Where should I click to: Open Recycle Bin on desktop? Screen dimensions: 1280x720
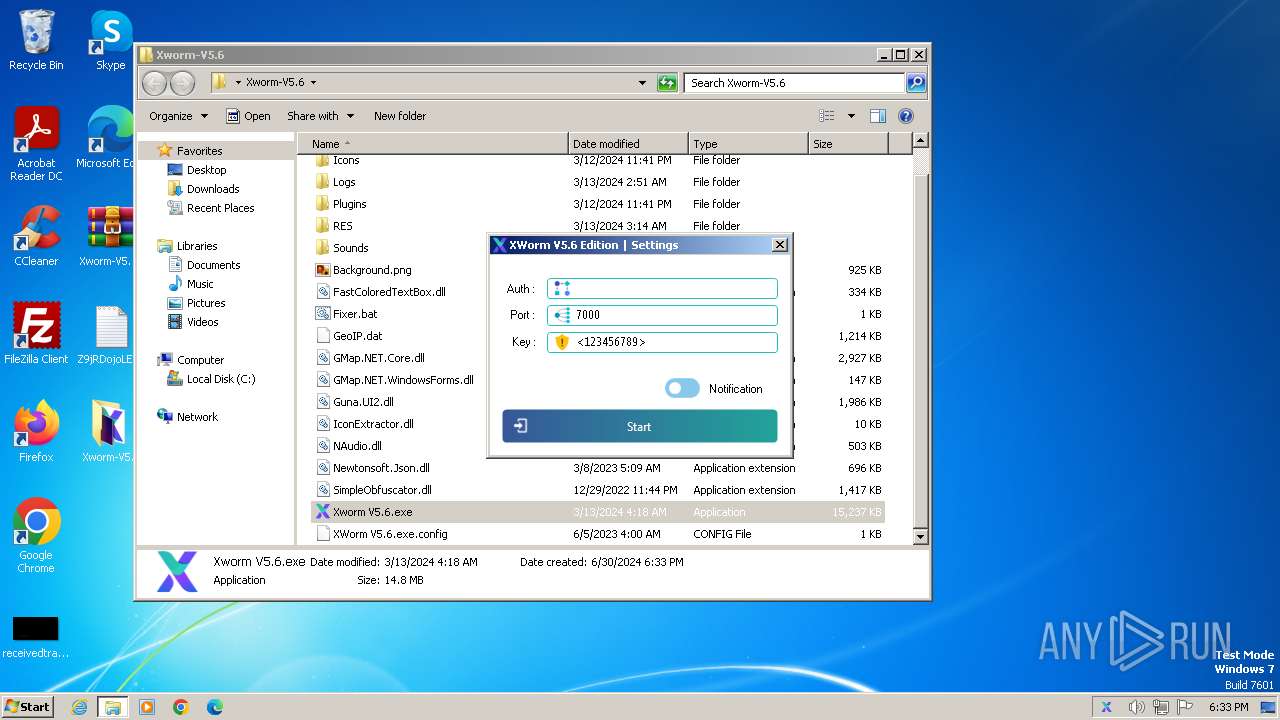pyautogui.click(x=36, y=41)
